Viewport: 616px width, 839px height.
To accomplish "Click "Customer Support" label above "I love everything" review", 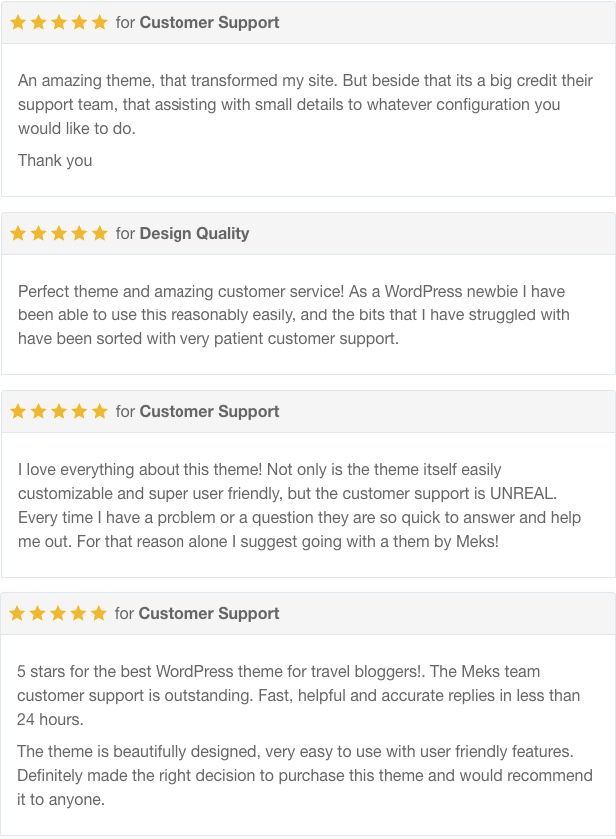I will coord(209,411).
